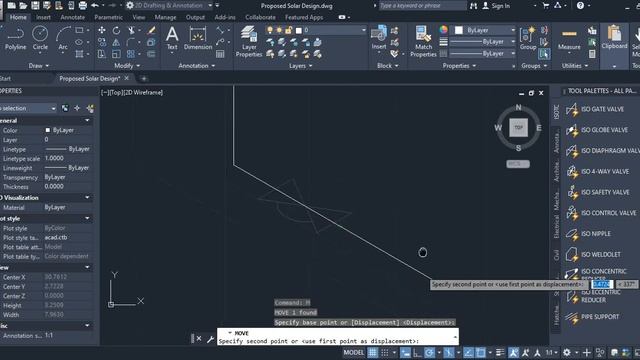Select the Rotate tool in Modify panel
Image resolution: width=640 pixels, height=360 pixels.
(116, 30)
